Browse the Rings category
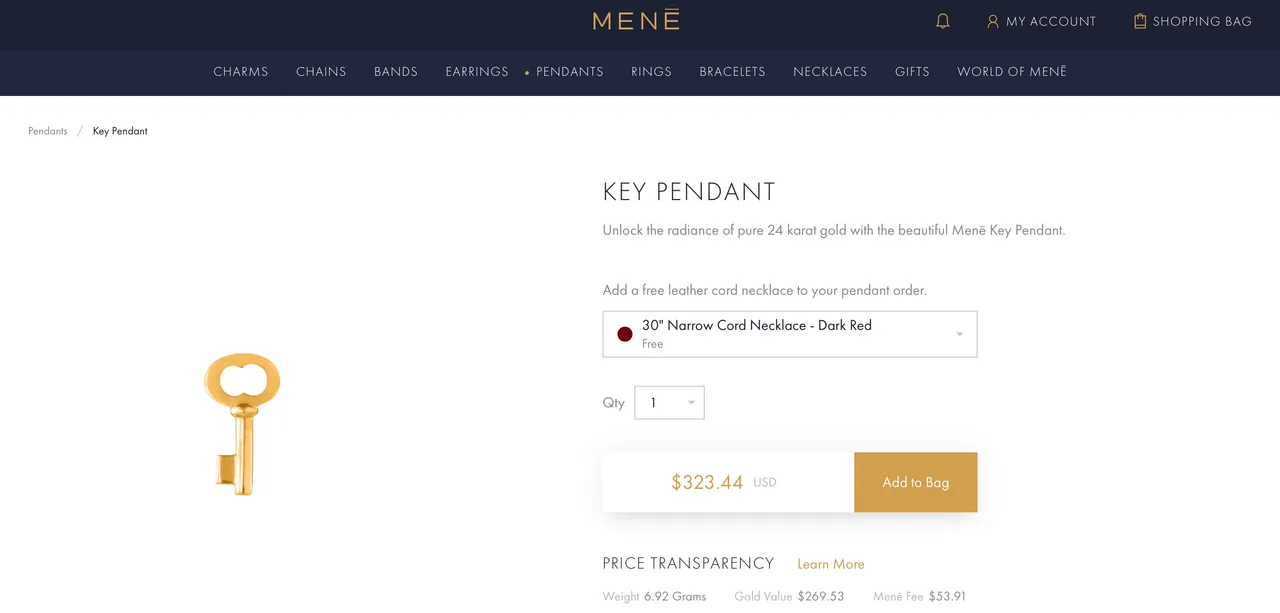Screen dimensions: 1280x613 tap(651, 72)
